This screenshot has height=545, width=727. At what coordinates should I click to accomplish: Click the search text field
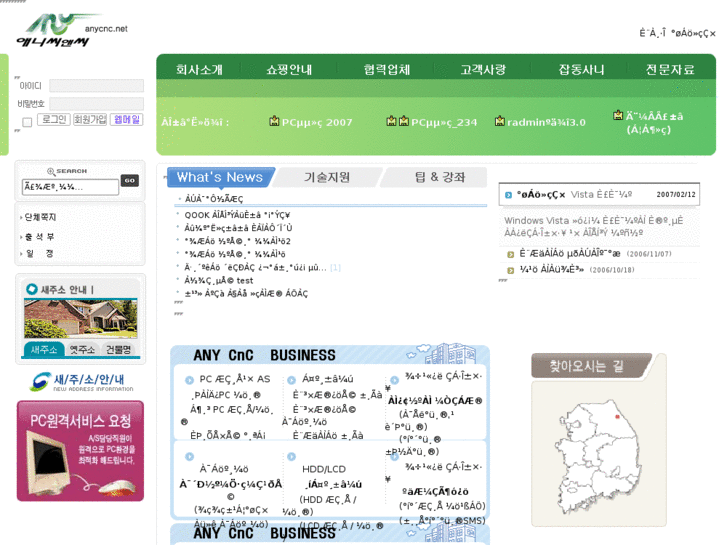(x=70, y=187)
